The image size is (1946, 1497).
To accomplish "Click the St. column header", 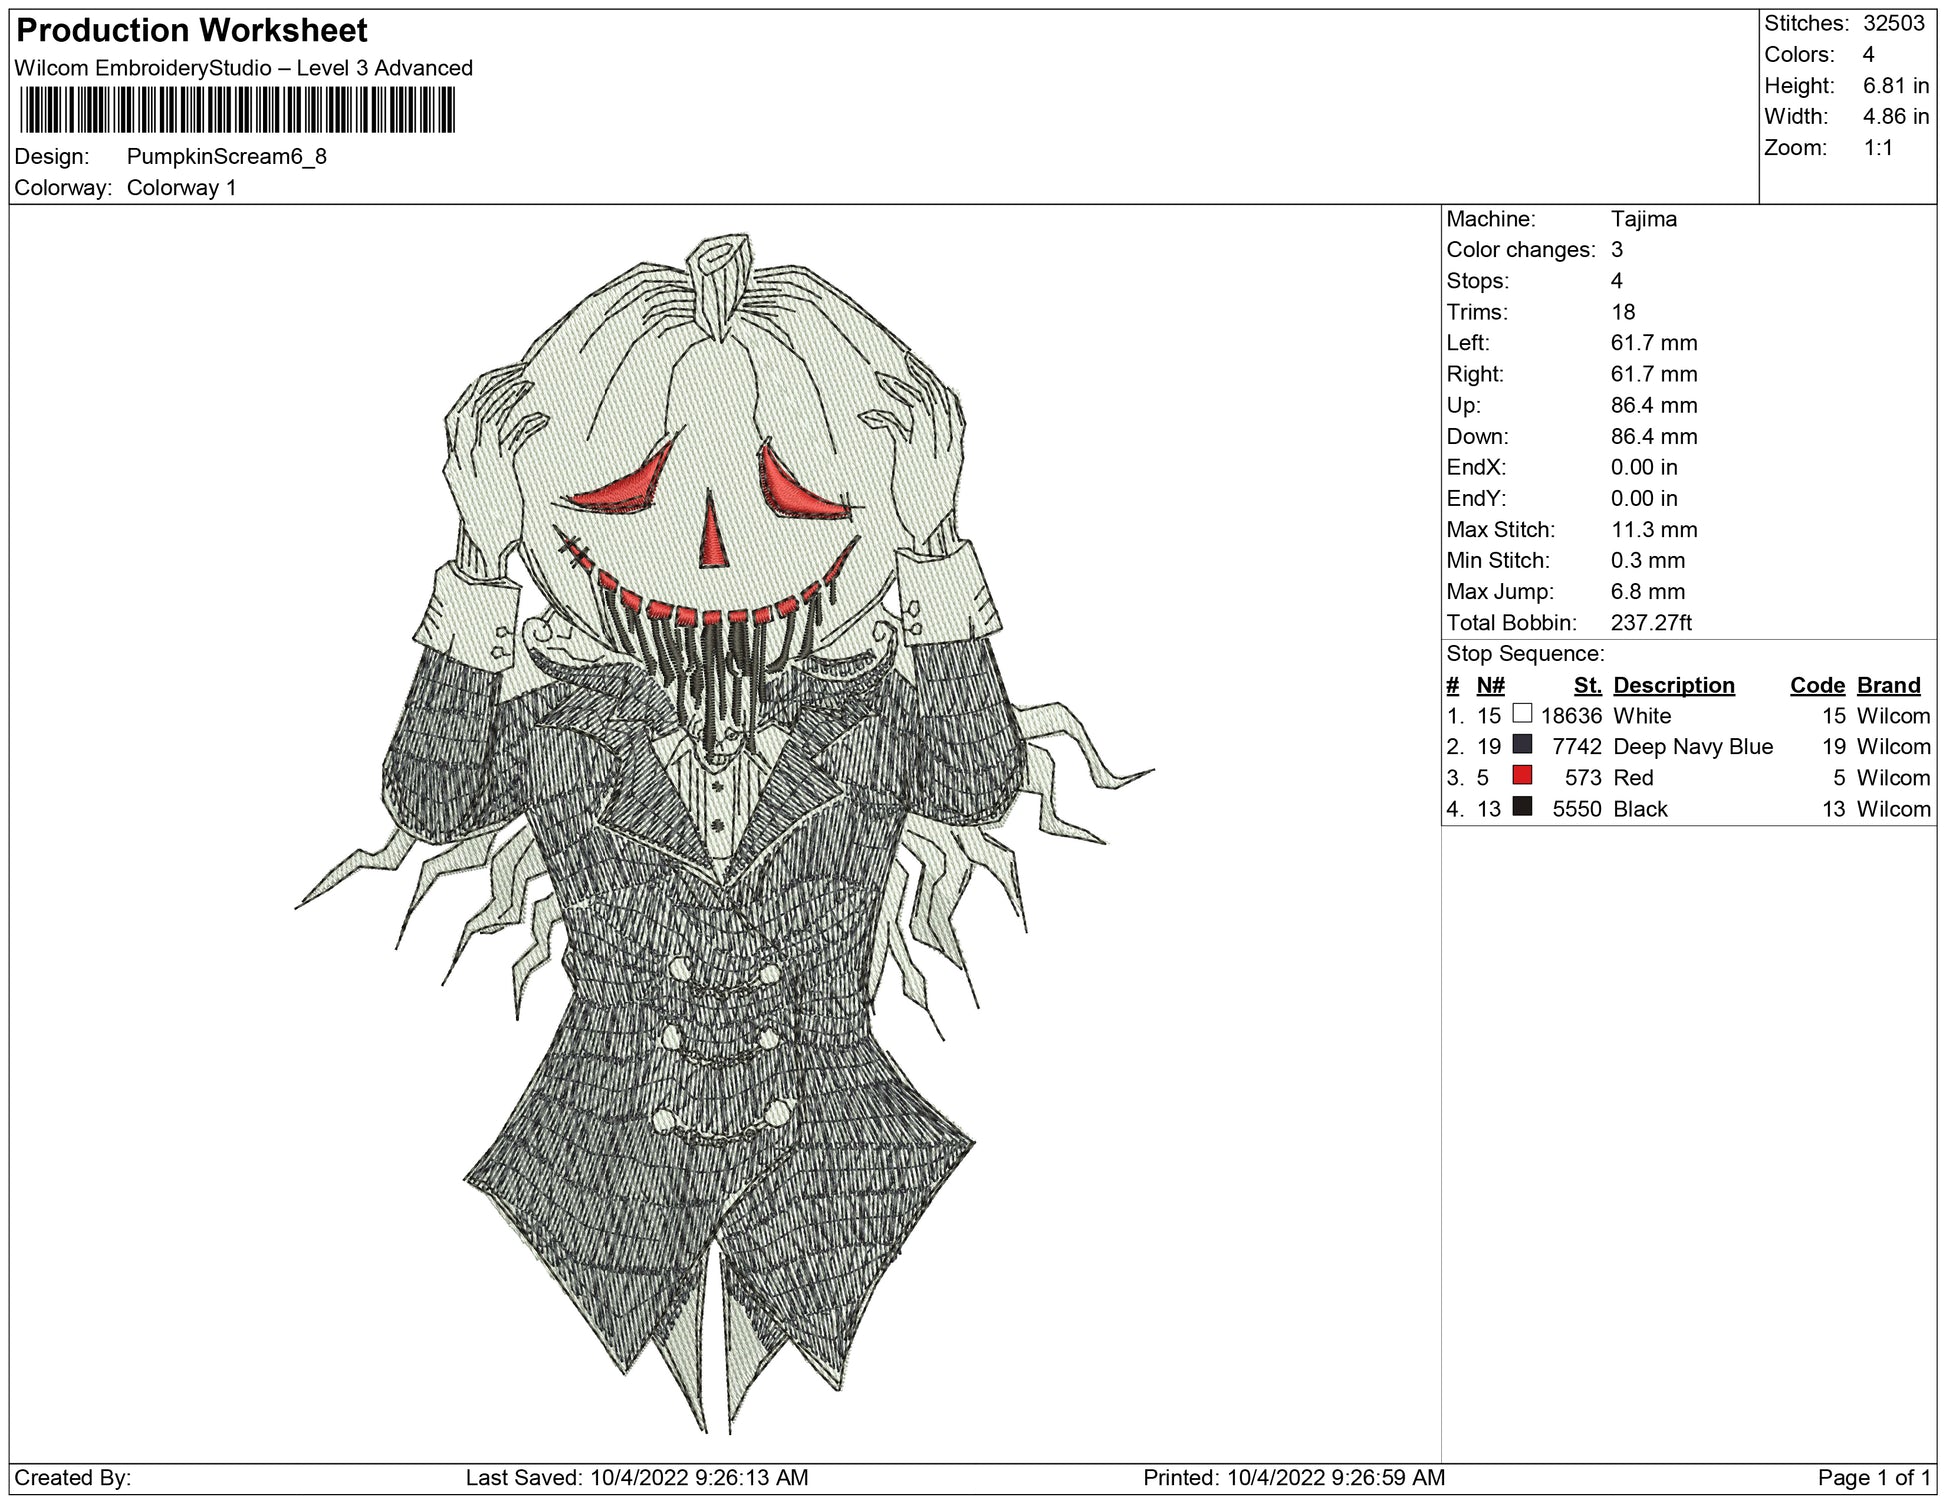I will (1587, 685).
